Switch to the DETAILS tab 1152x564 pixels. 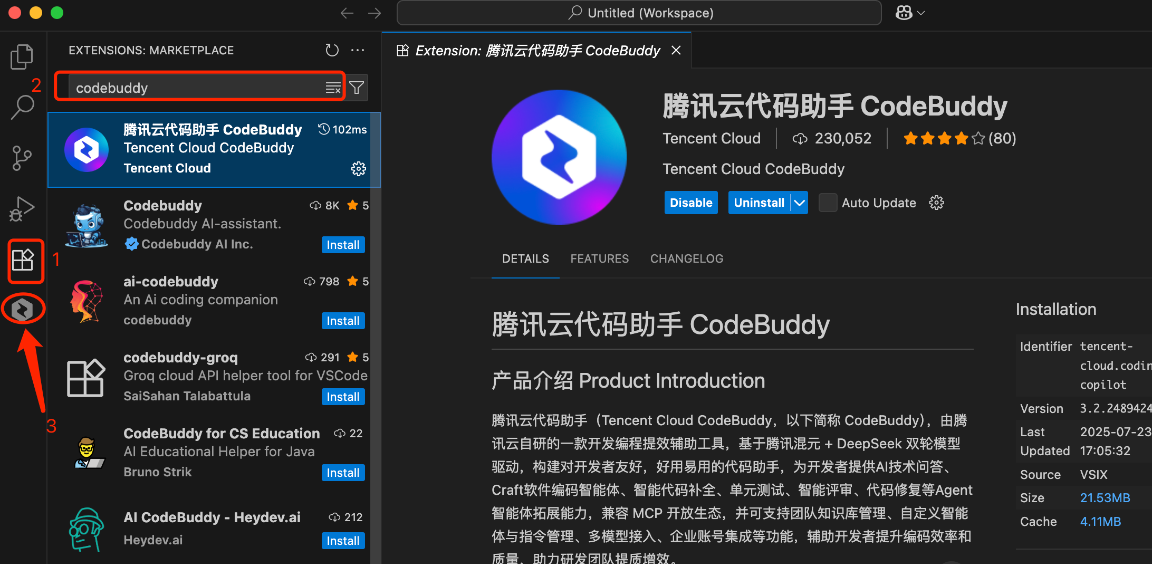pyautogui.click(x=525, y=258)
